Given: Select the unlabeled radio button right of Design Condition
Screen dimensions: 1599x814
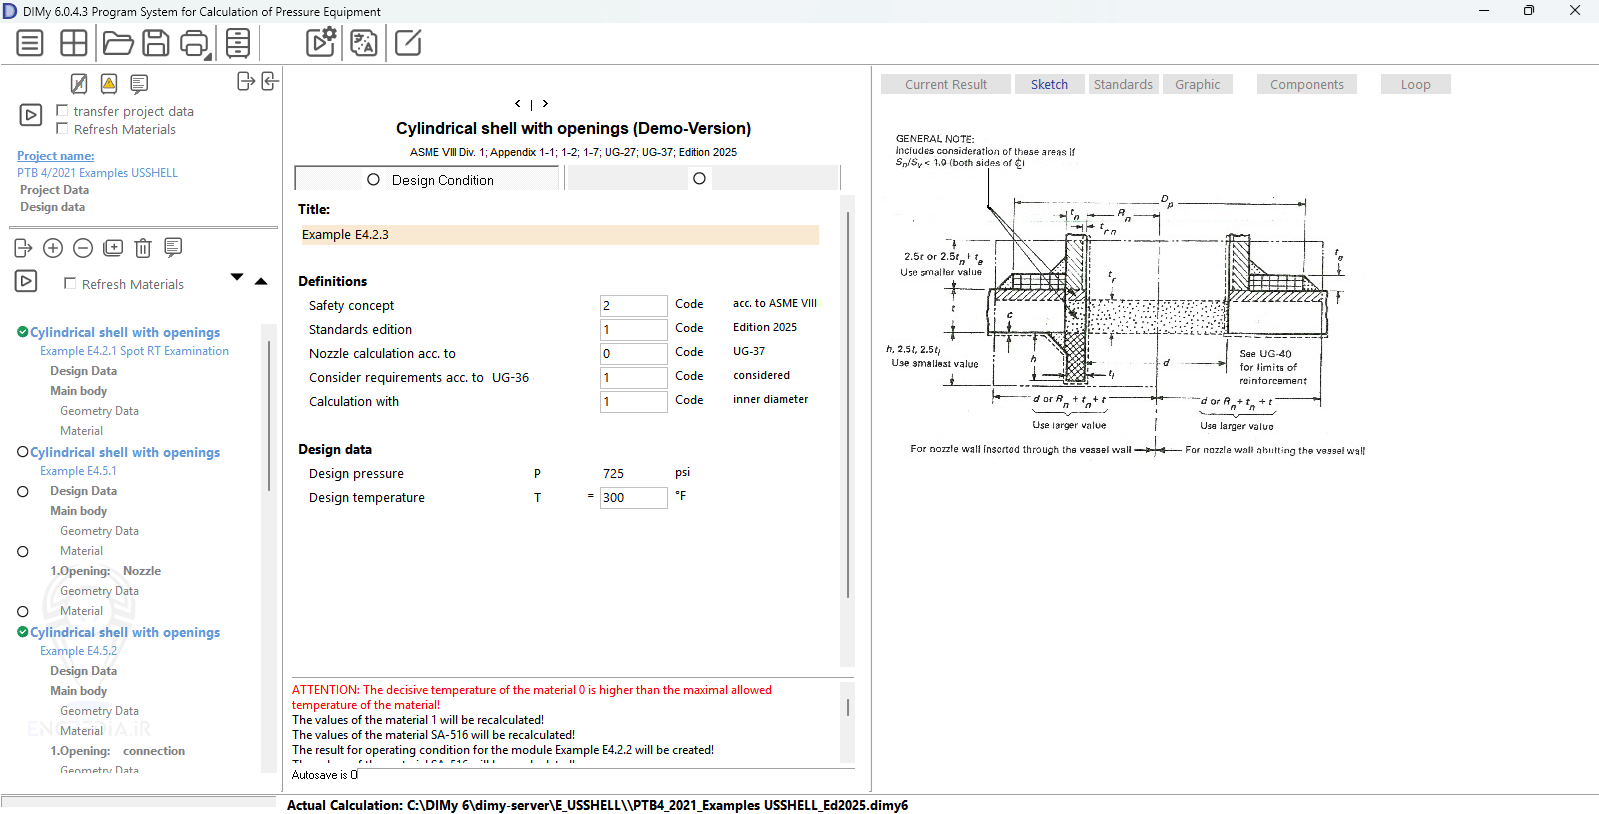Looking at the screenshot, I should click(699, 179).
